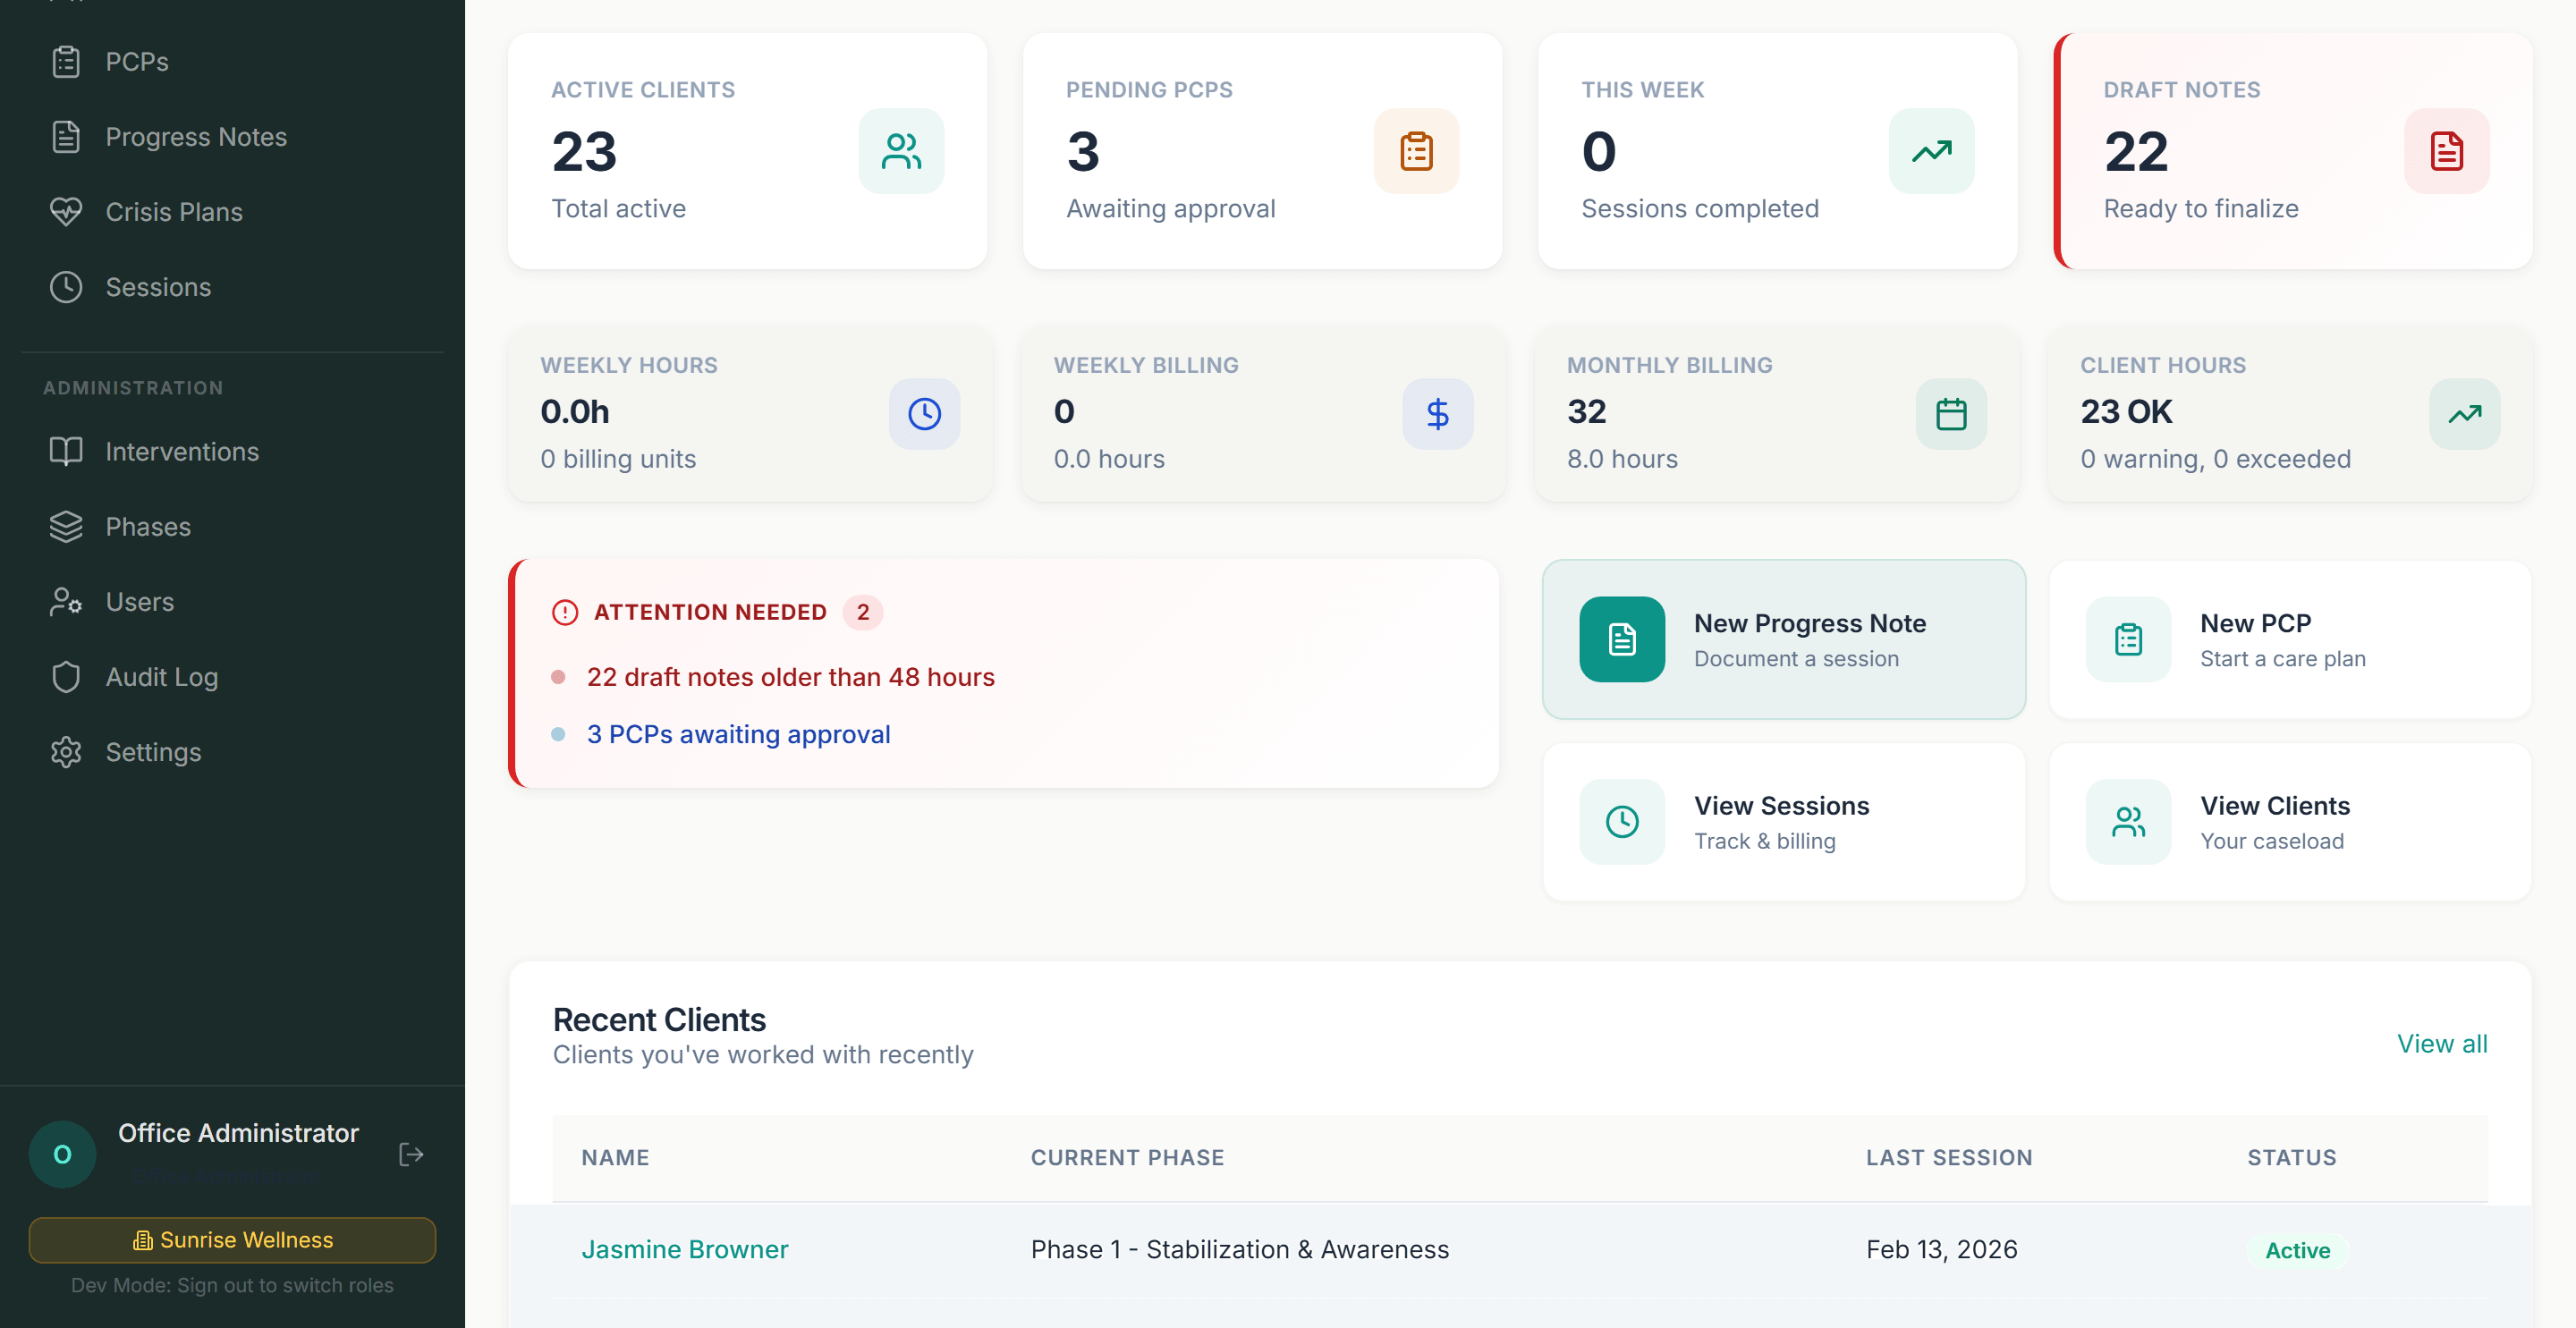The height and width of the screenshot is (1328, 2576).
Task: Open the Users administration page
Action: (x=139, y=601)
